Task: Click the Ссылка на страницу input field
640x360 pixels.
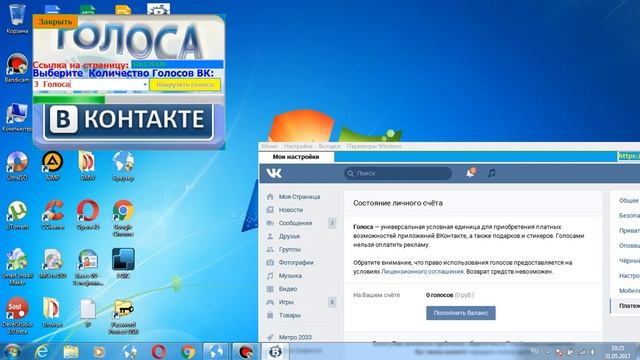Action: (x=177, y=64)
